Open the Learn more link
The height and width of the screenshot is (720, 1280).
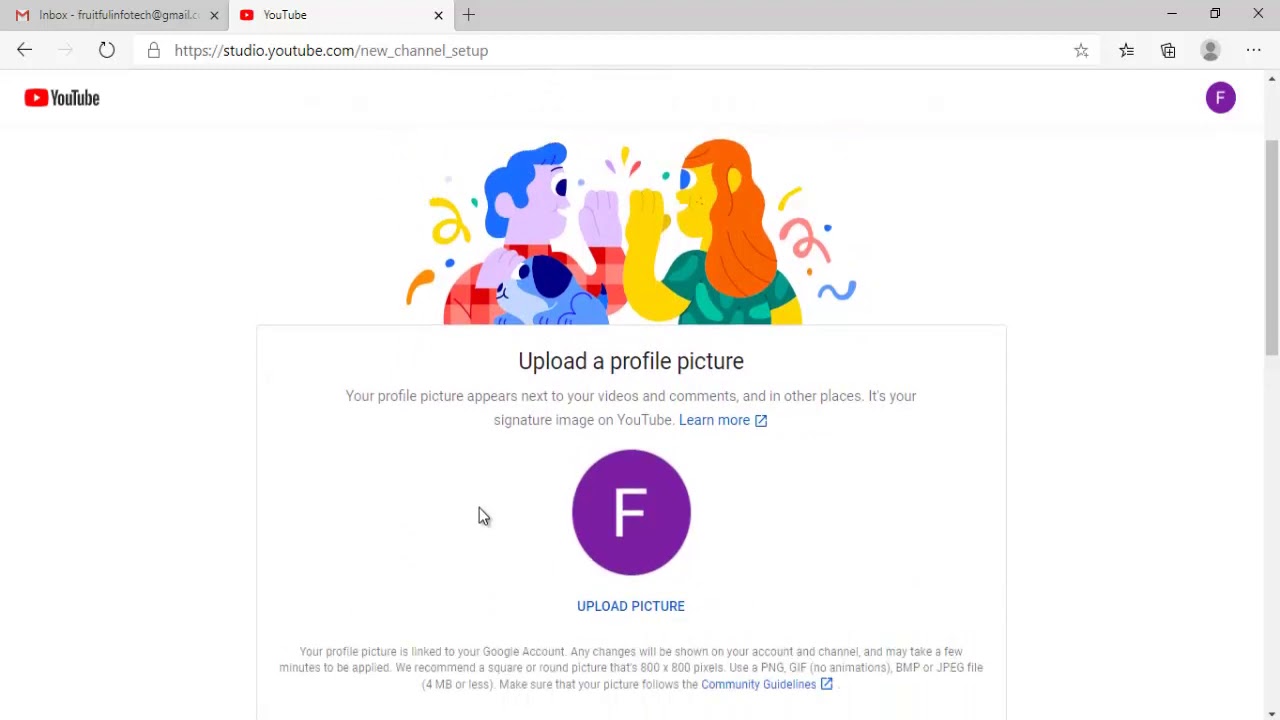[x=723, y=420]
